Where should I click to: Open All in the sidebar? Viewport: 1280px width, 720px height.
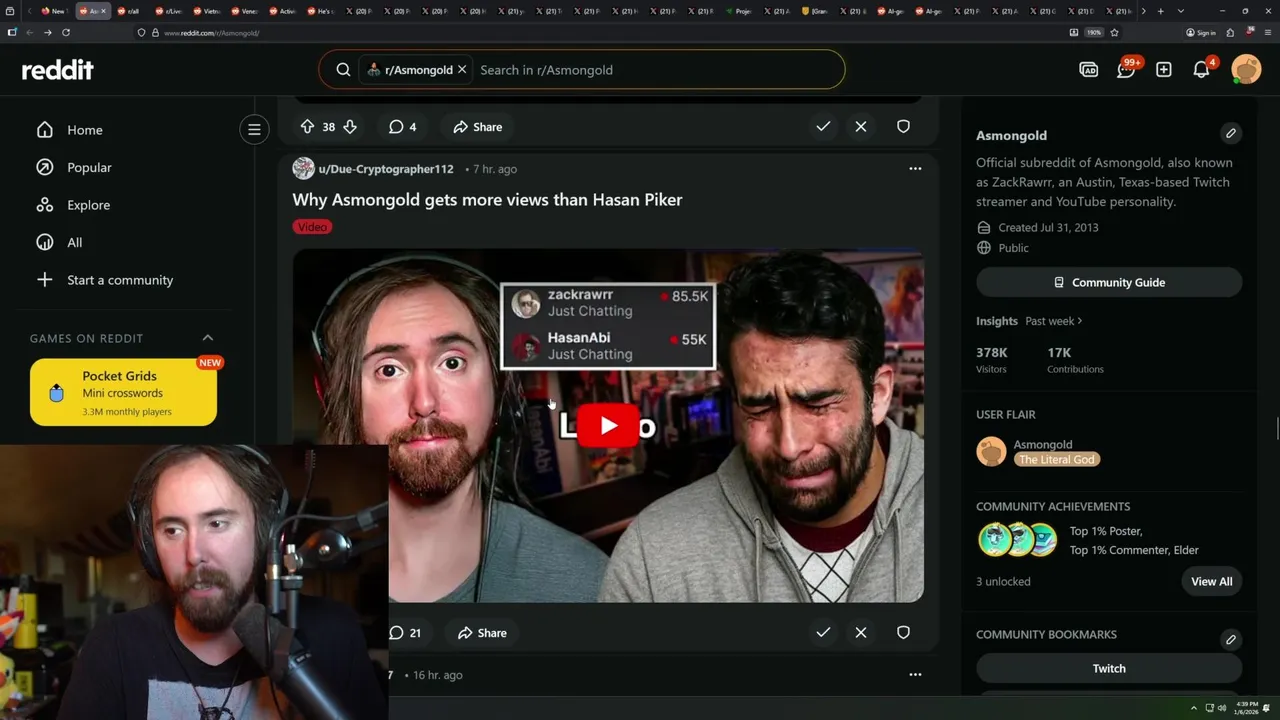click(x=75, y=242)
